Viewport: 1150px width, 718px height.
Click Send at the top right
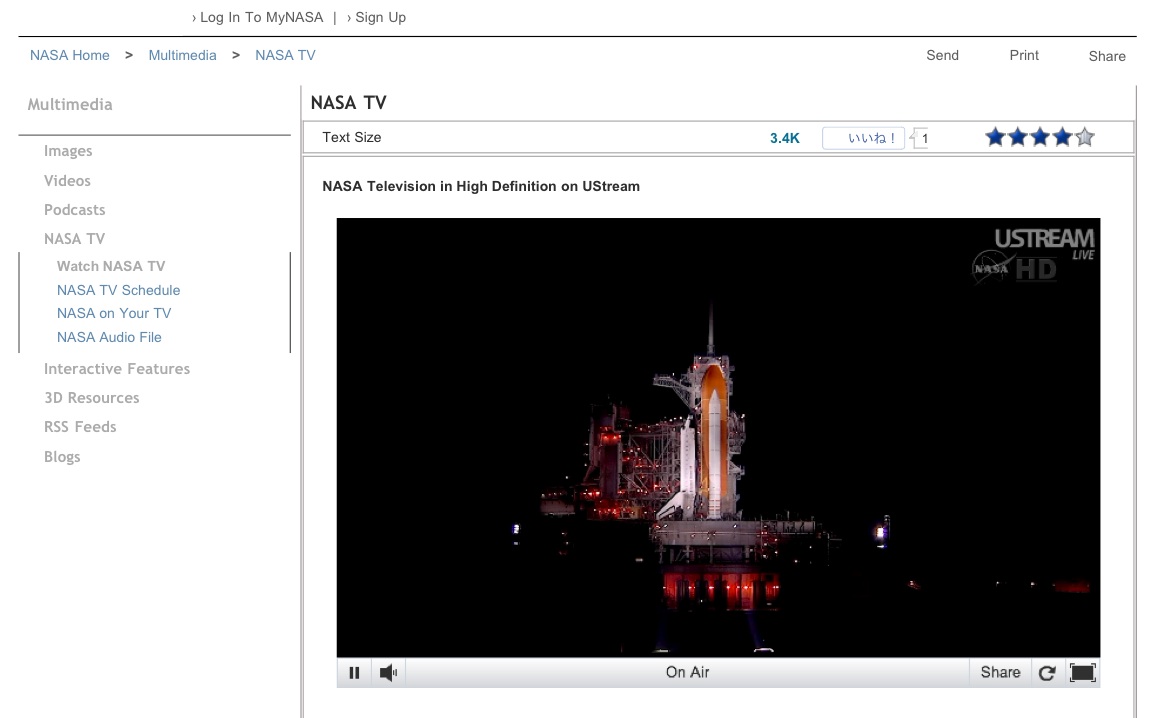[x=942, y=55]
